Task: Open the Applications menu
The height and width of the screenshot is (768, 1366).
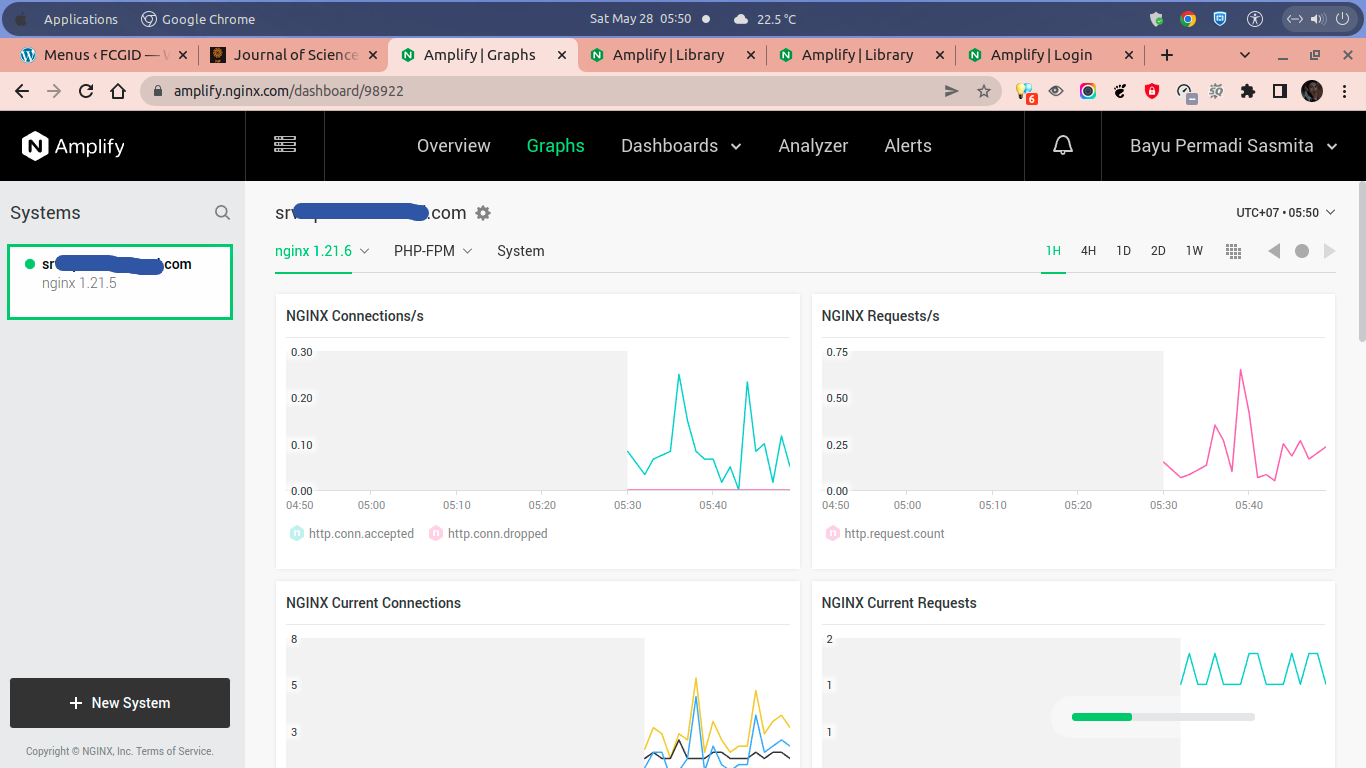Action: pyautogui.click(x=80, y=19)
